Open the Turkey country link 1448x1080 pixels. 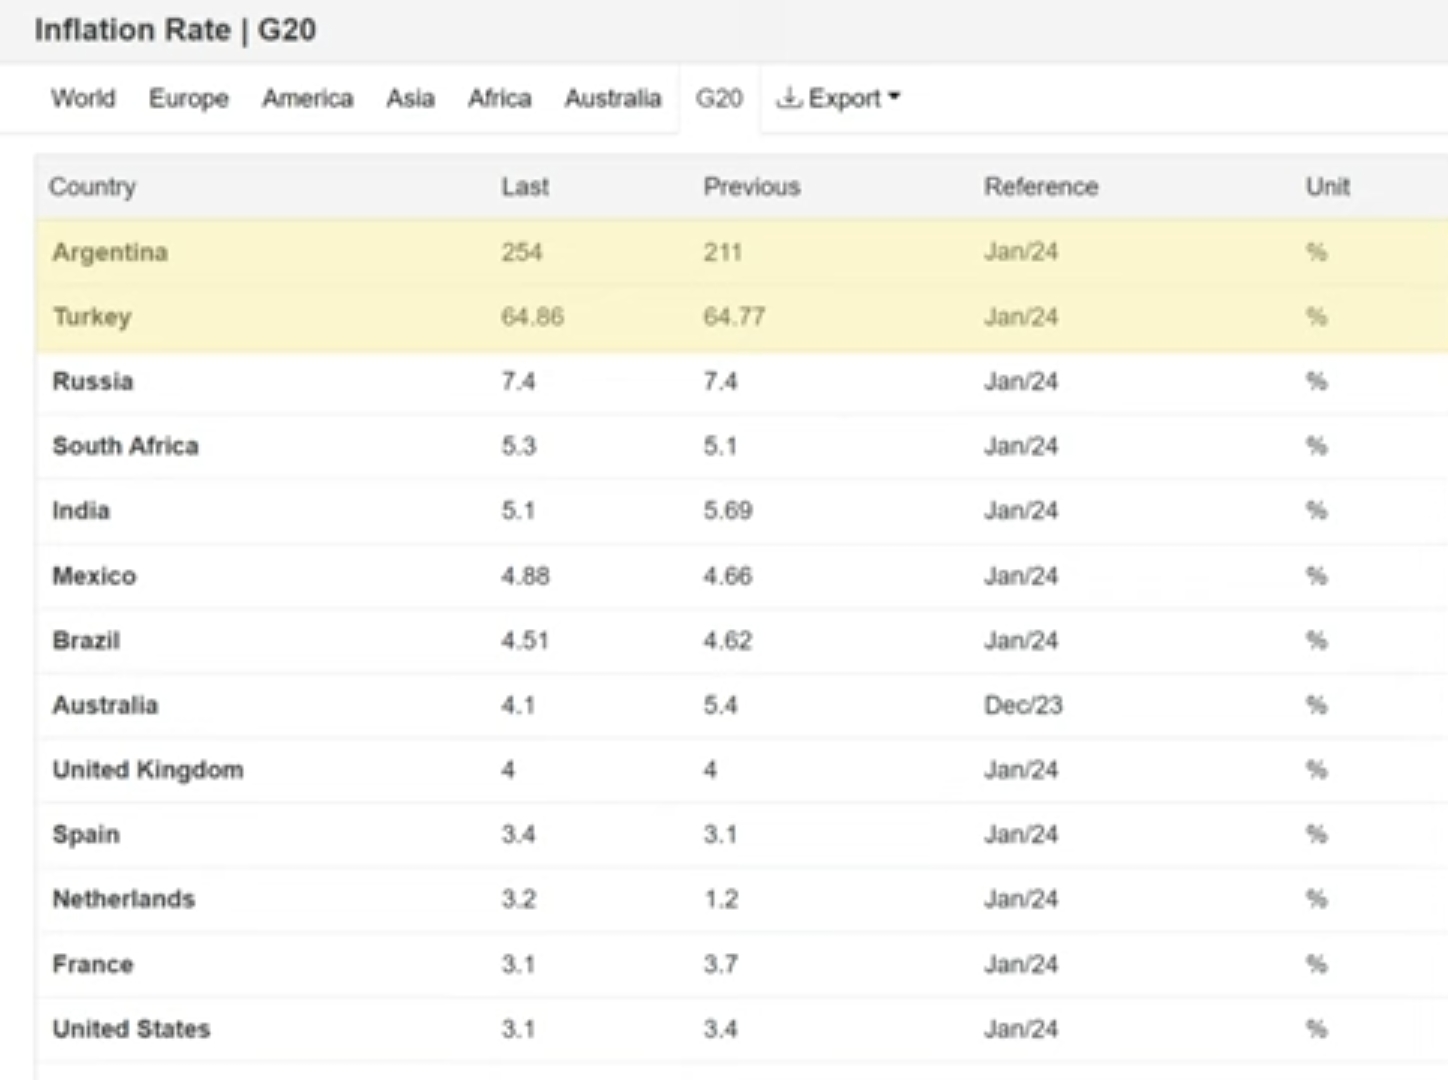point(92,317)
